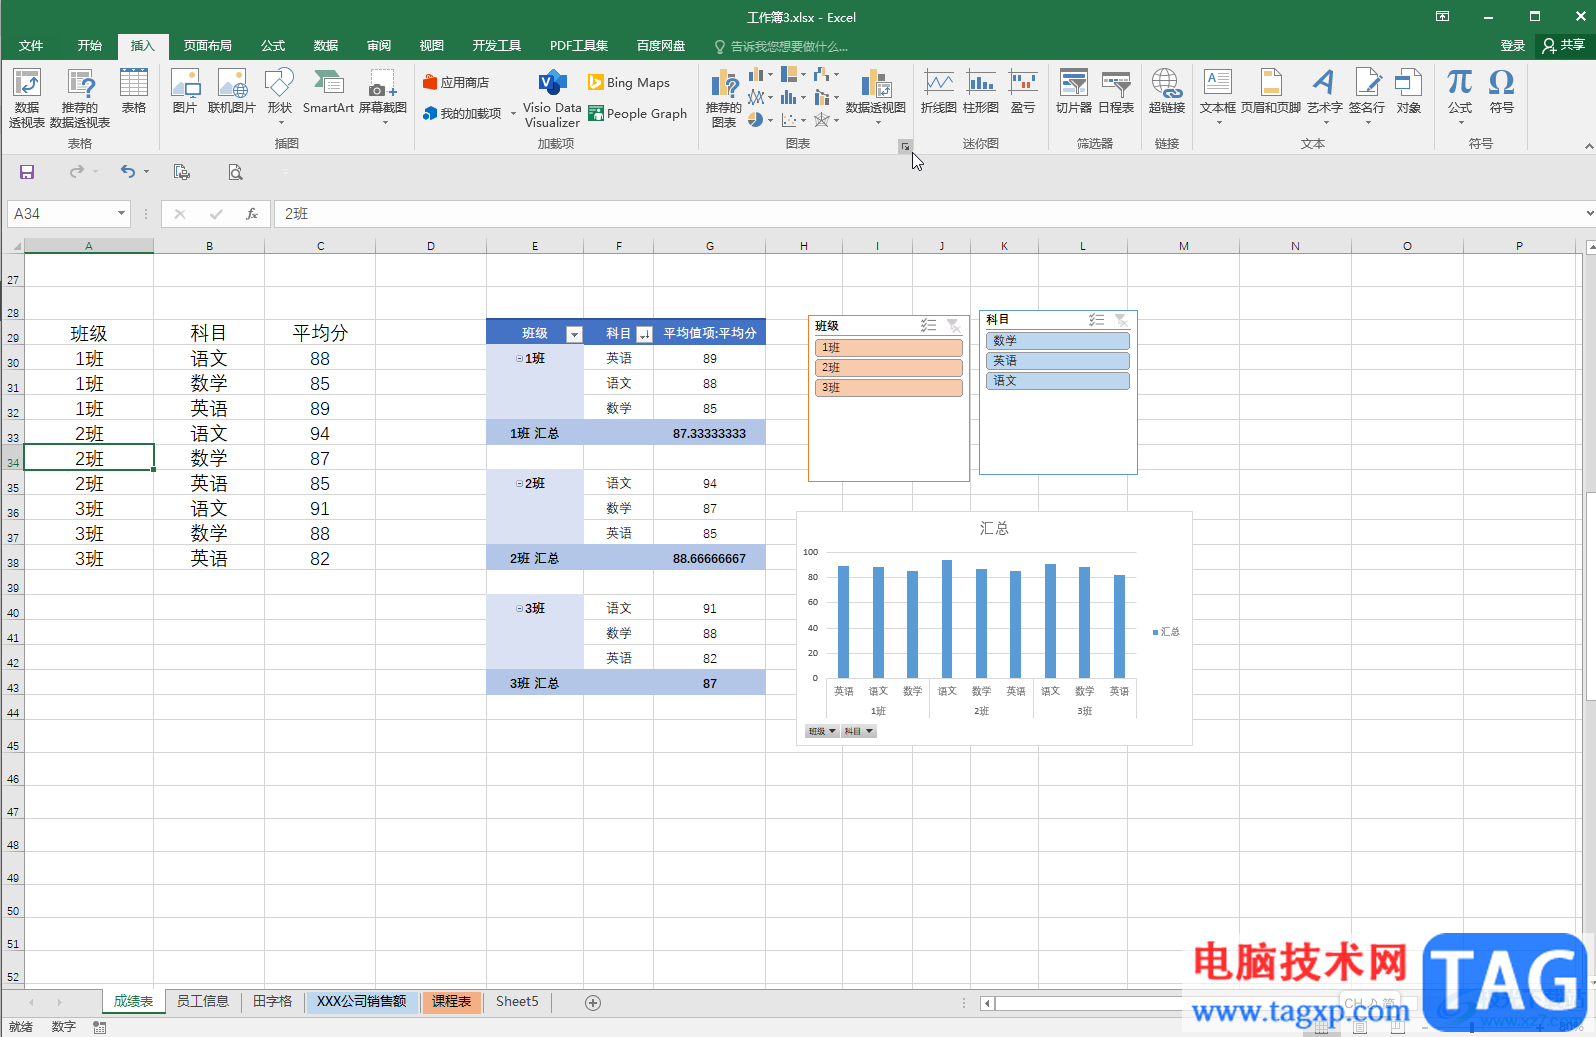
Task: Click 共享 share button
Action: pyautogui.click(x=1564, y=45)
